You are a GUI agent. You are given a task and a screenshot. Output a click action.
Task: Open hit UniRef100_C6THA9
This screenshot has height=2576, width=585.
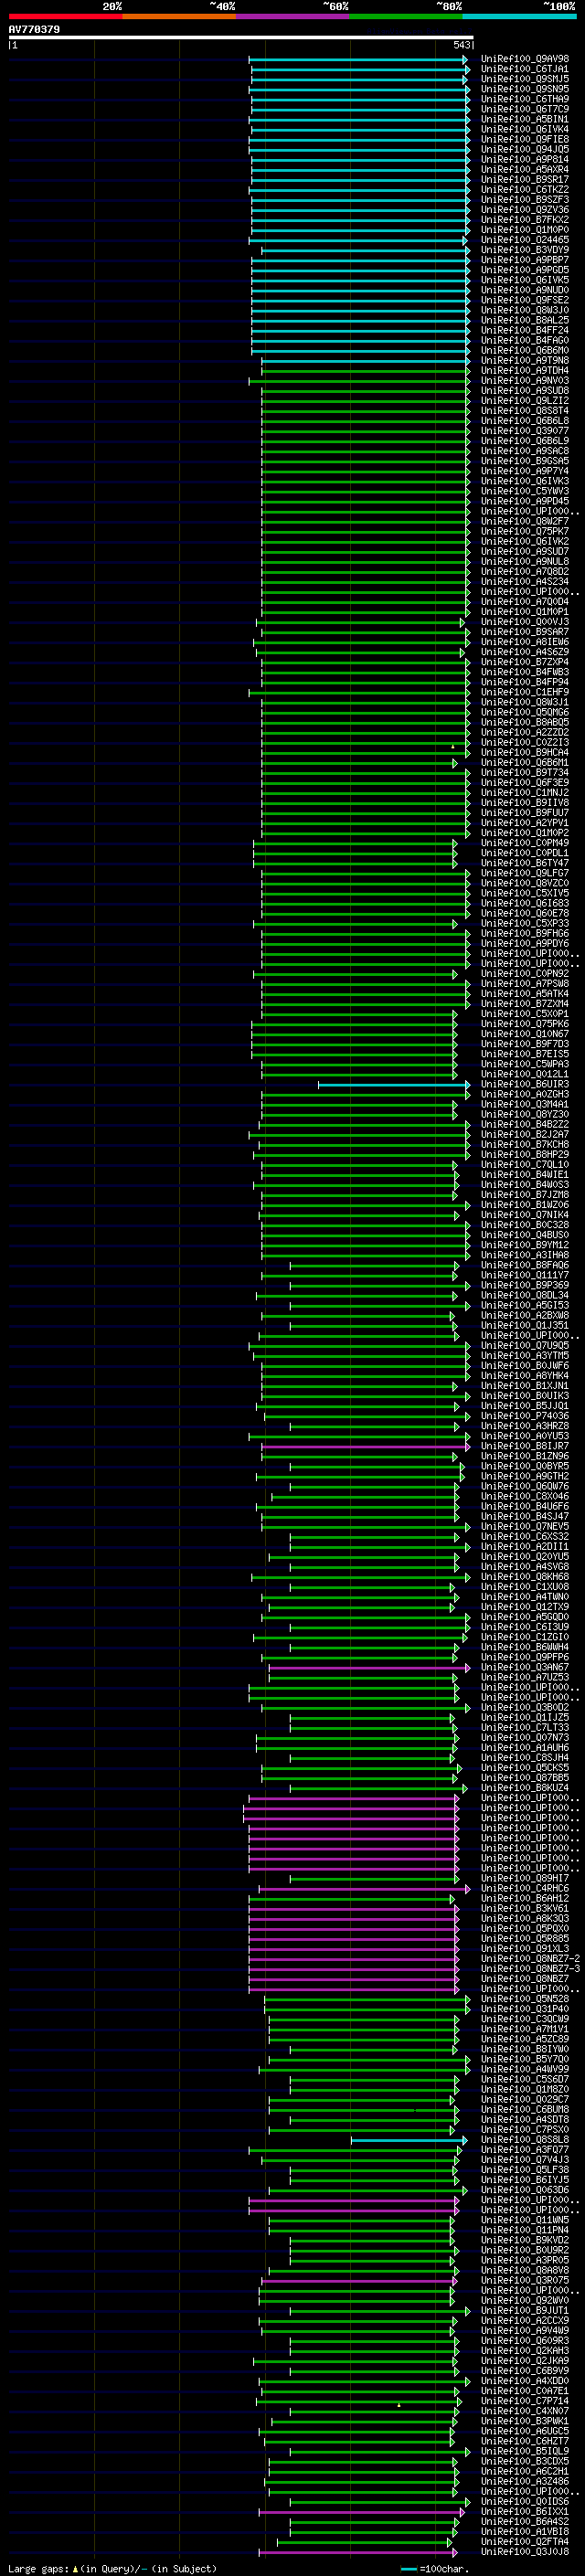pyautogui.click(x=524, y=99)
